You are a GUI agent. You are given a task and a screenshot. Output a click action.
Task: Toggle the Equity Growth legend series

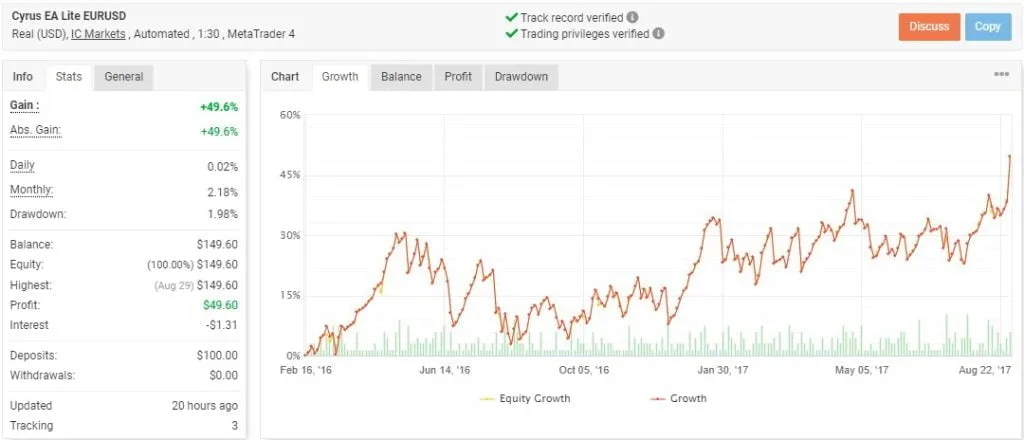(x=522, y=398)
